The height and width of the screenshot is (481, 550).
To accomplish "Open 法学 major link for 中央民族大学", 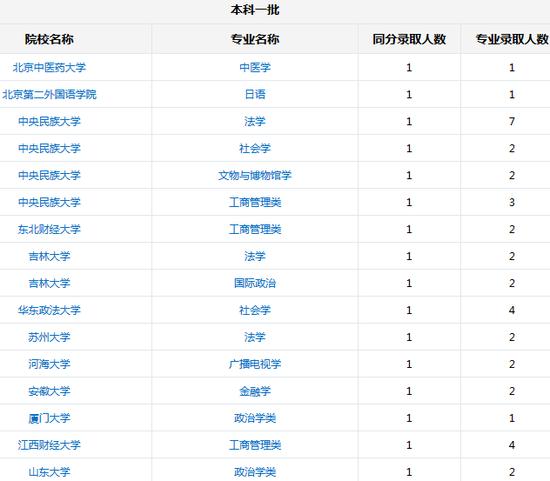I will [x=255, y=121].
